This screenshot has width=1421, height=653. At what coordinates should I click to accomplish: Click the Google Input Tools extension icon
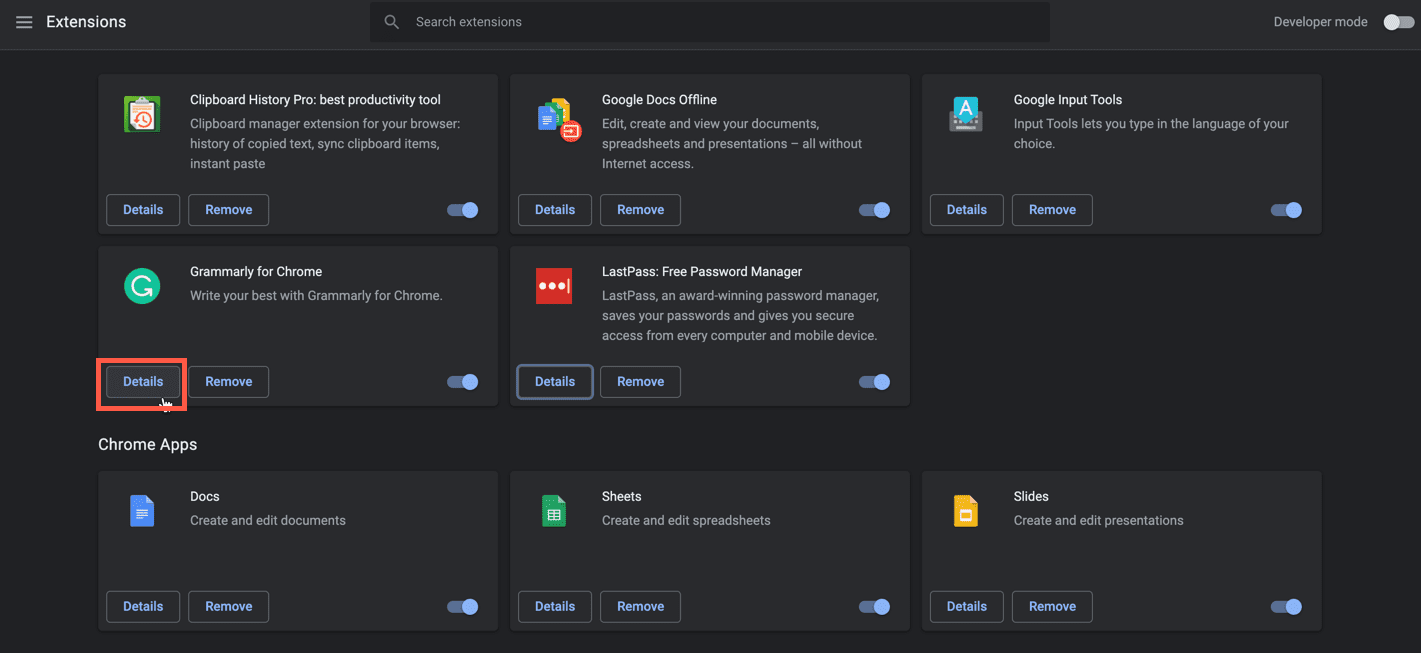[966, 114]
